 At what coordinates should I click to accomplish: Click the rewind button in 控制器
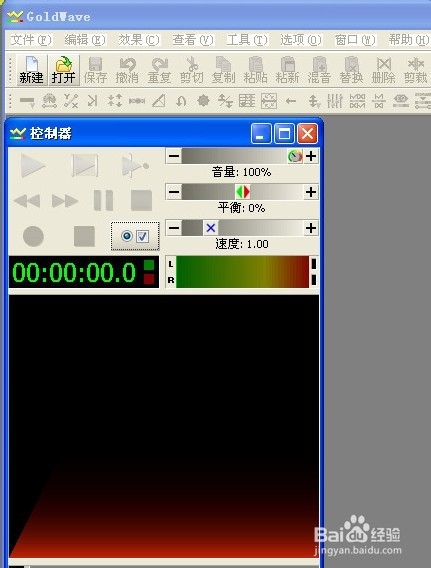(27, 201)
